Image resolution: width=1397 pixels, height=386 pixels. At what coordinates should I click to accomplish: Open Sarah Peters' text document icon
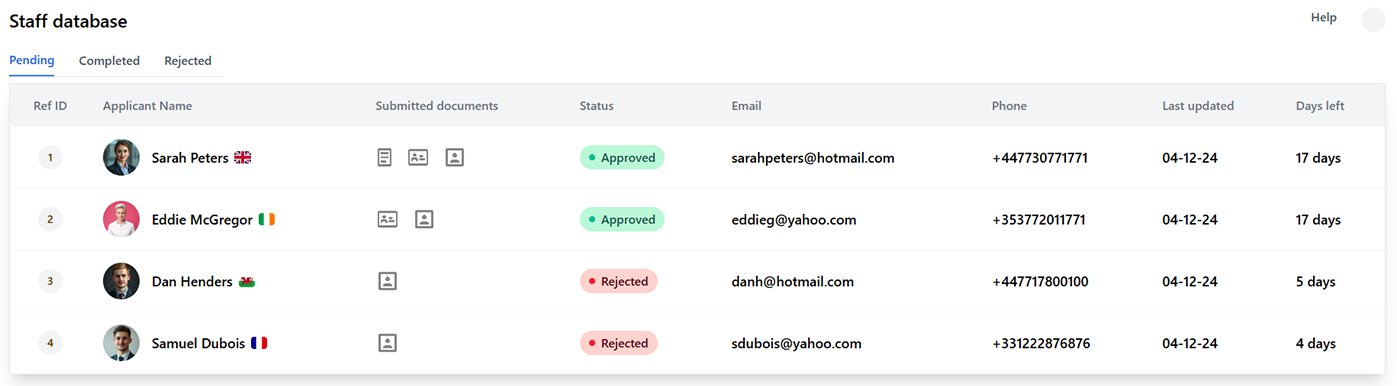(385, 158)
